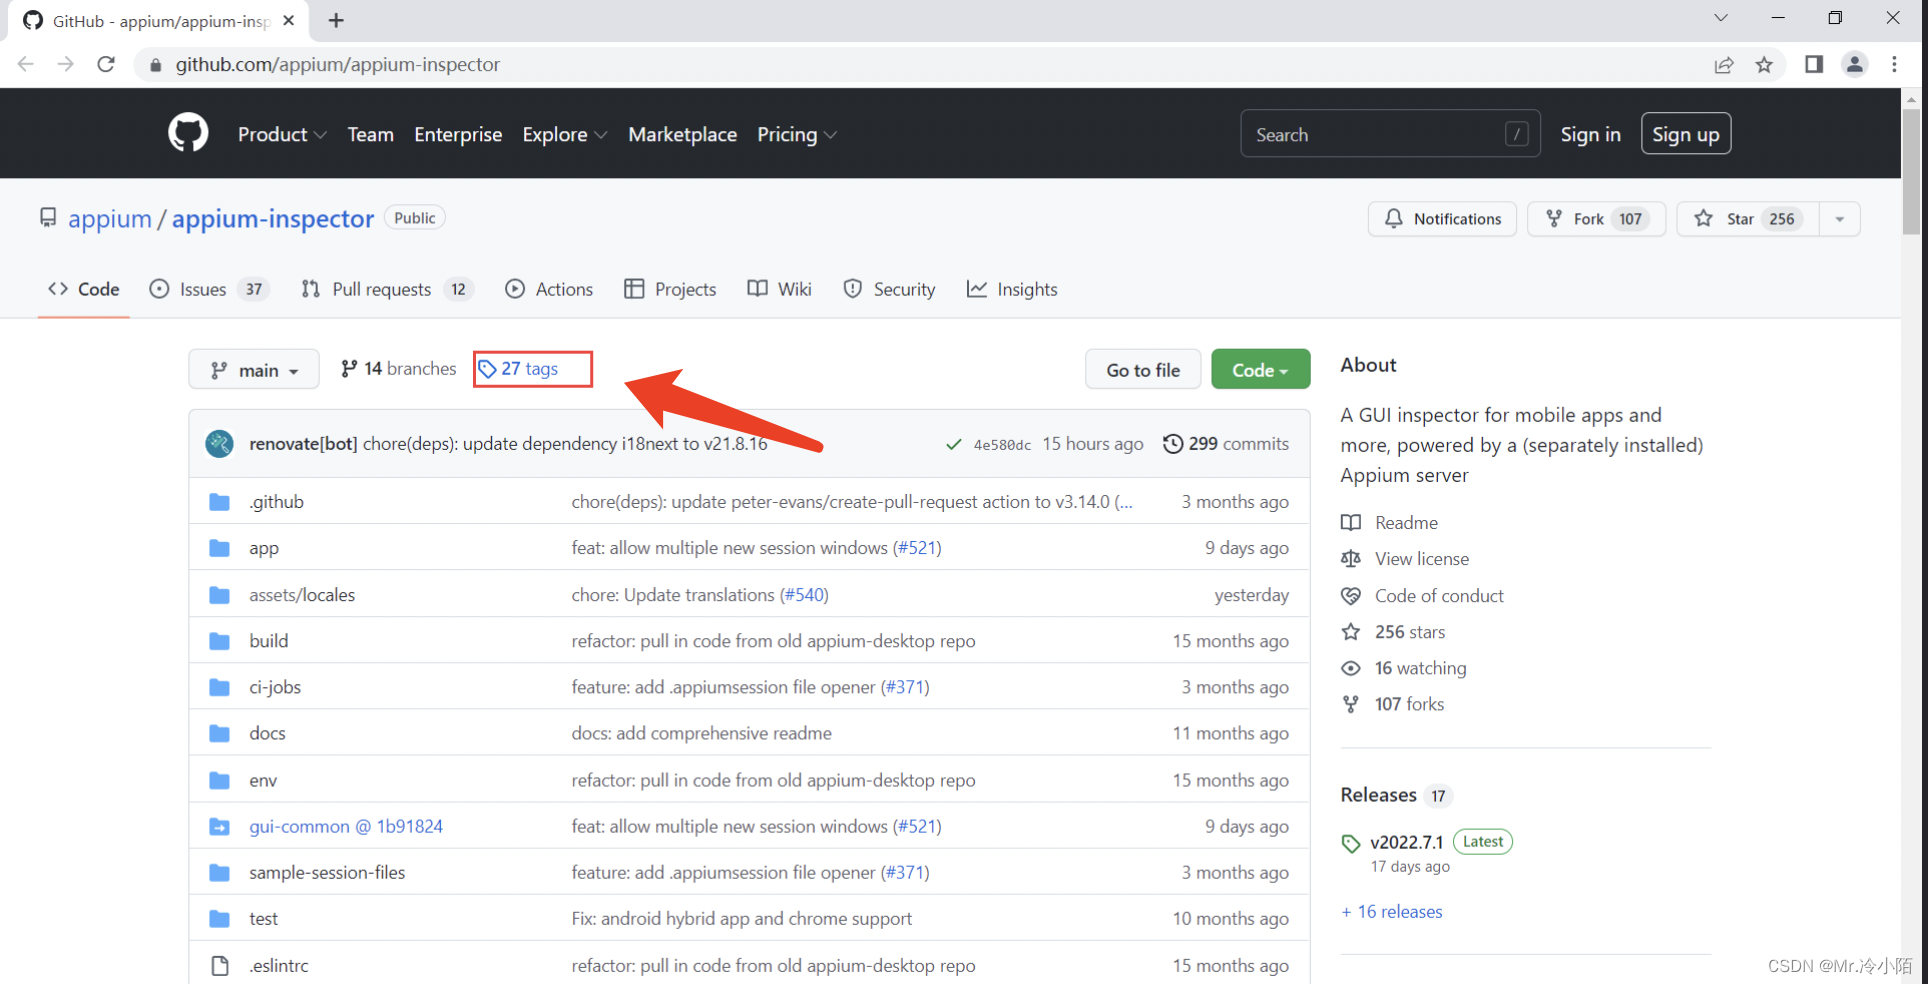Viewport: 1928px width, 984px height.
Task: Open the 27 tags link
Action: (518, 369)
